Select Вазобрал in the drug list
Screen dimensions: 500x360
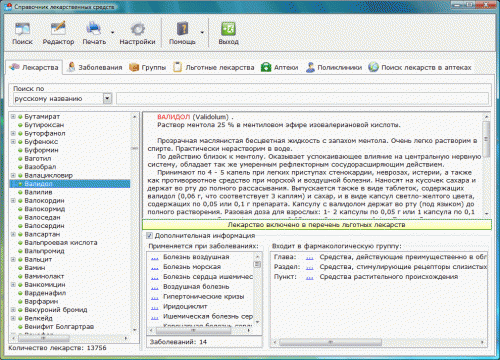click(40, 167)
